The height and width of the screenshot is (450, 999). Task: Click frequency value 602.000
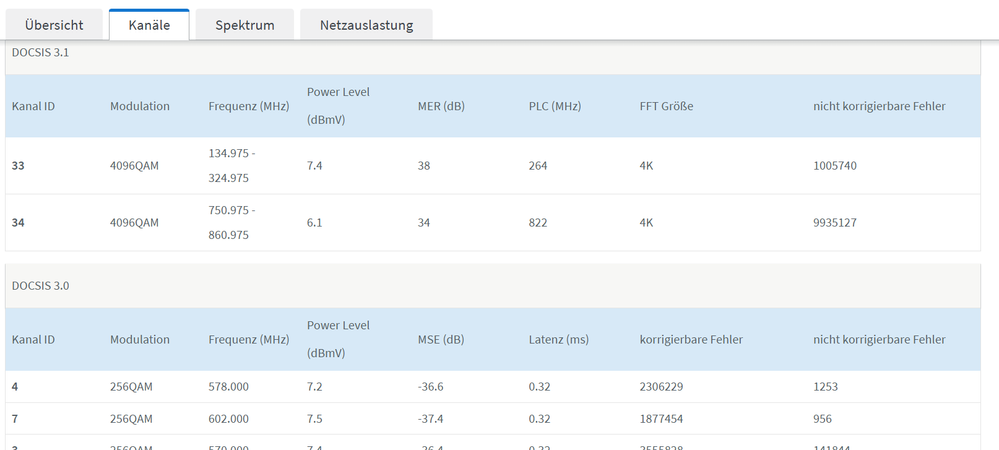pyautogui.click(x=229, y=419)
